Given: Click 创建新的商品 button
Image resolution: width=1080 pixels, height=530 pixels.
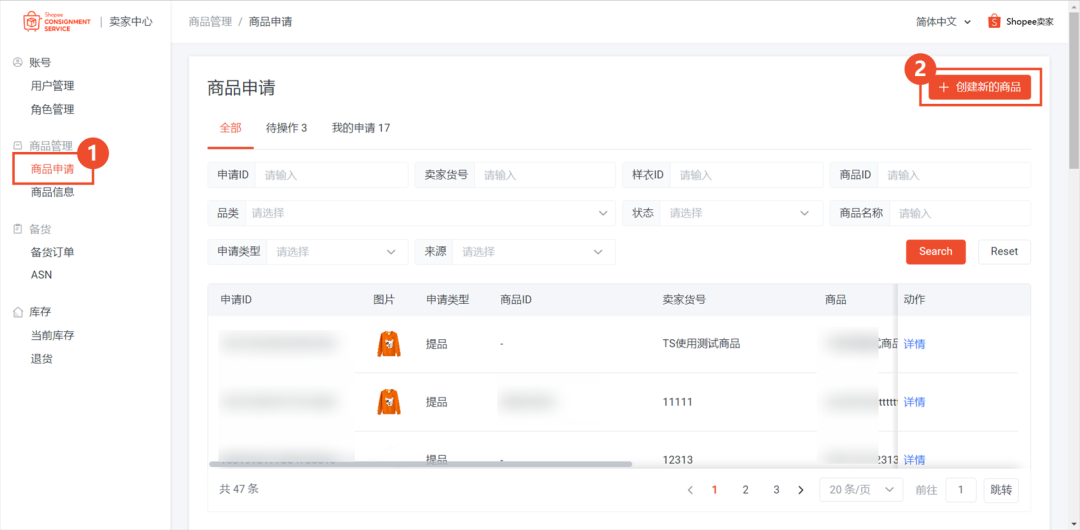Looking at the screenshot, I should pyautogui.click(x=980, y=88).
